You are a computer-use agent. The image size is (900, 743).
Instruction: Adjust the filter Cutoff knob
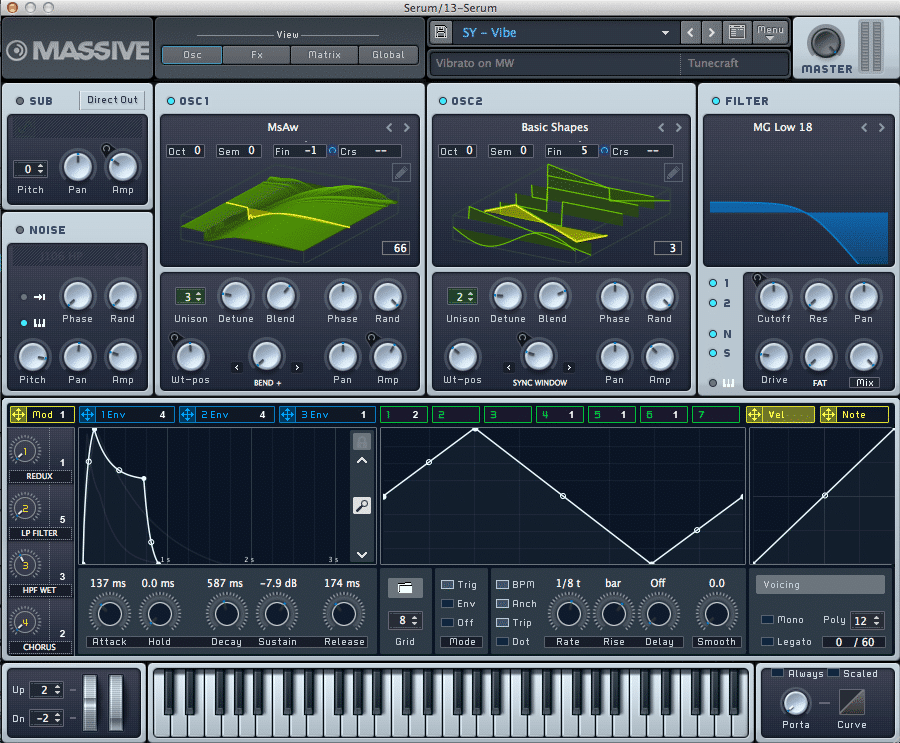(x=773, y=296)
